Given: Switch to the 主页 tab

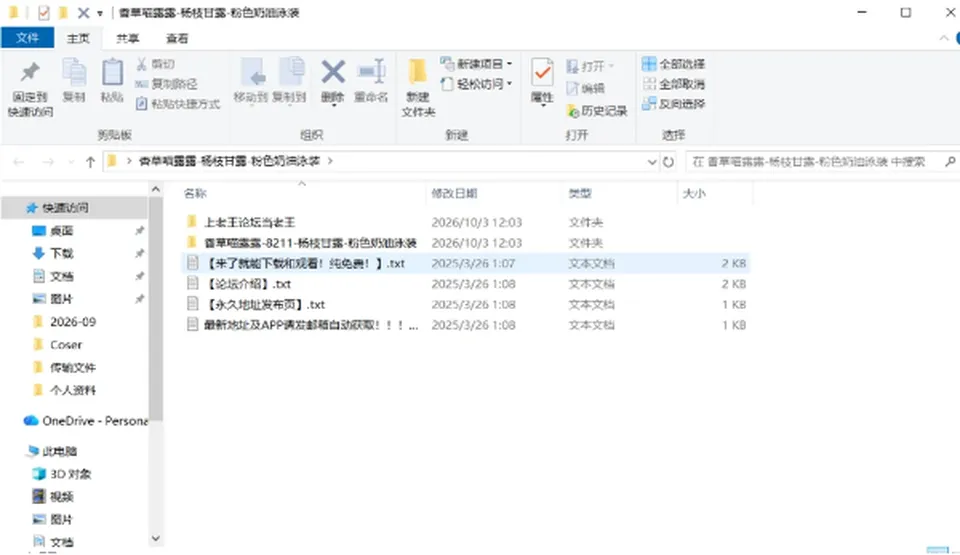Looking at the screenshot, I should point(78,38).
